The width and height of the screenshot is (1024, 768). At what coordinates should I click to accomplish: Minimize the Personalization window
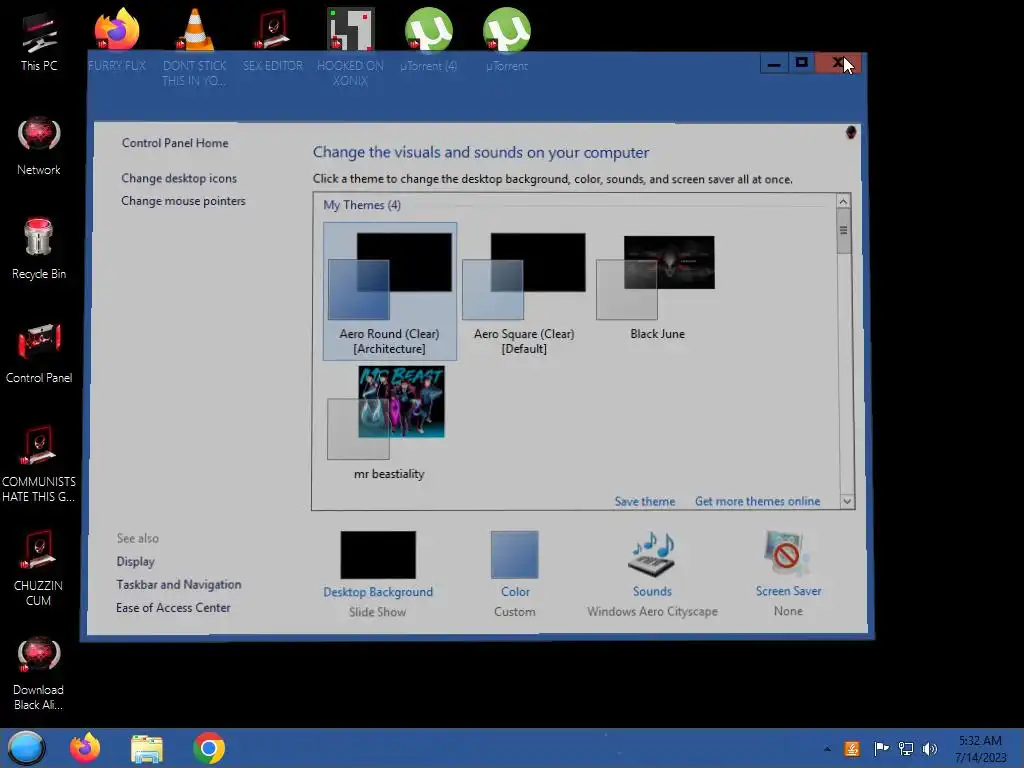pyautogui.click(x=774, y=63)
